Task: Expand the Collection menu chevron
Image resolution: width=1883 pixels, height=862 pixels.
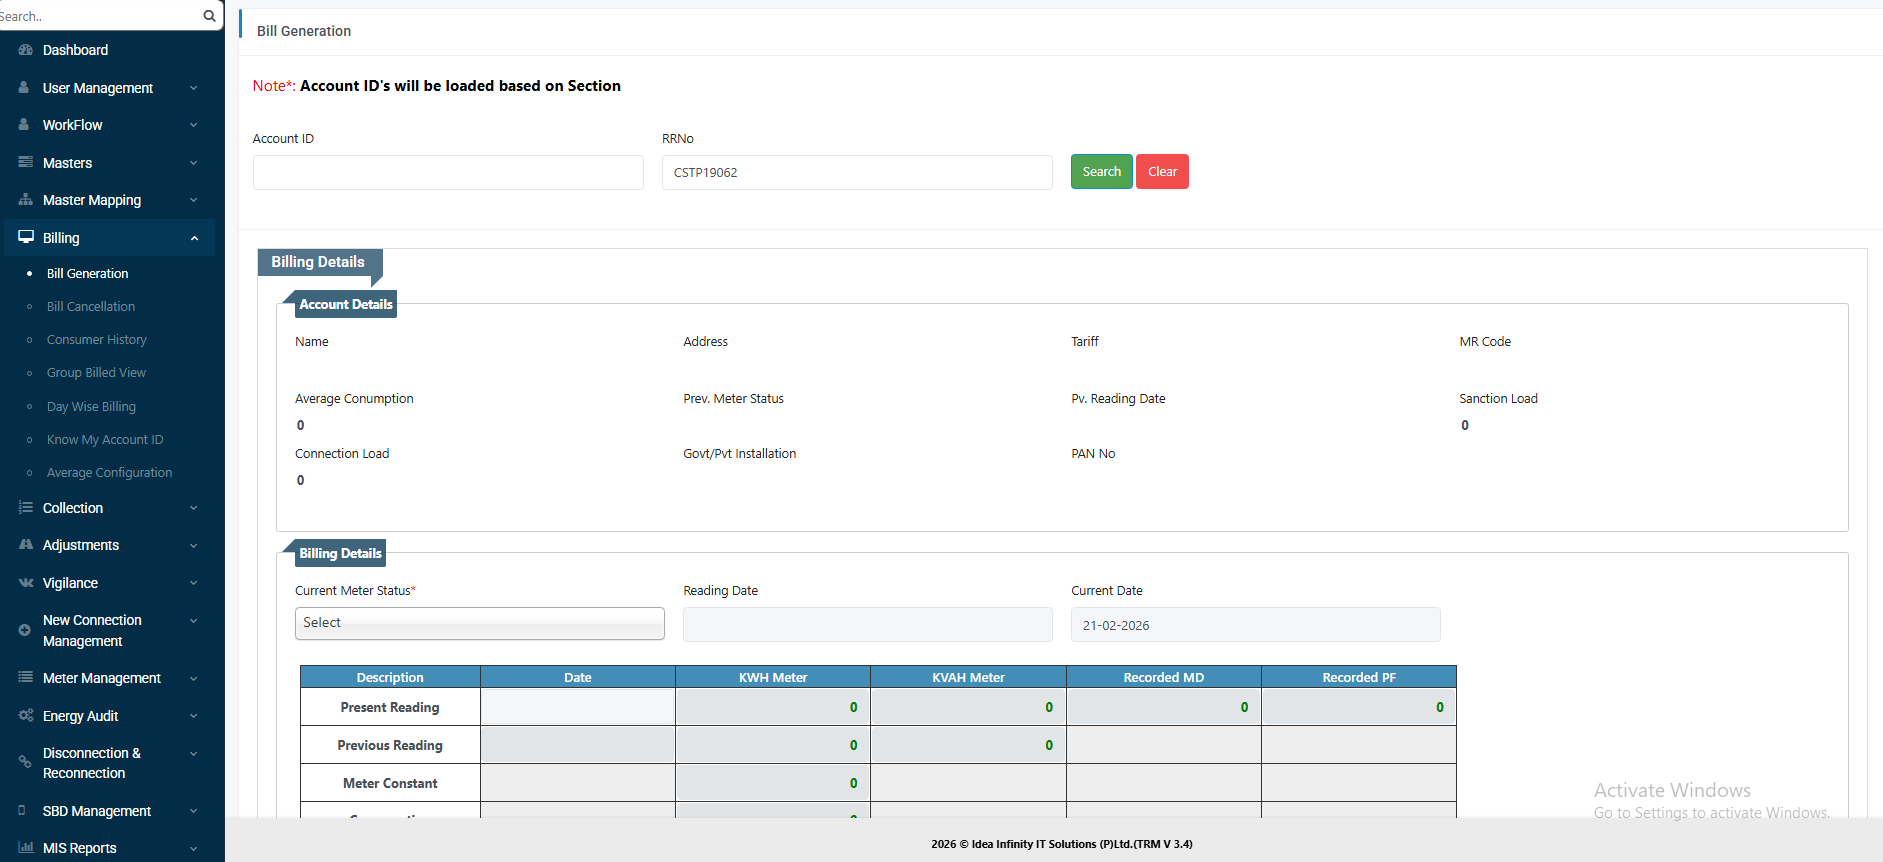Action: 194,508
